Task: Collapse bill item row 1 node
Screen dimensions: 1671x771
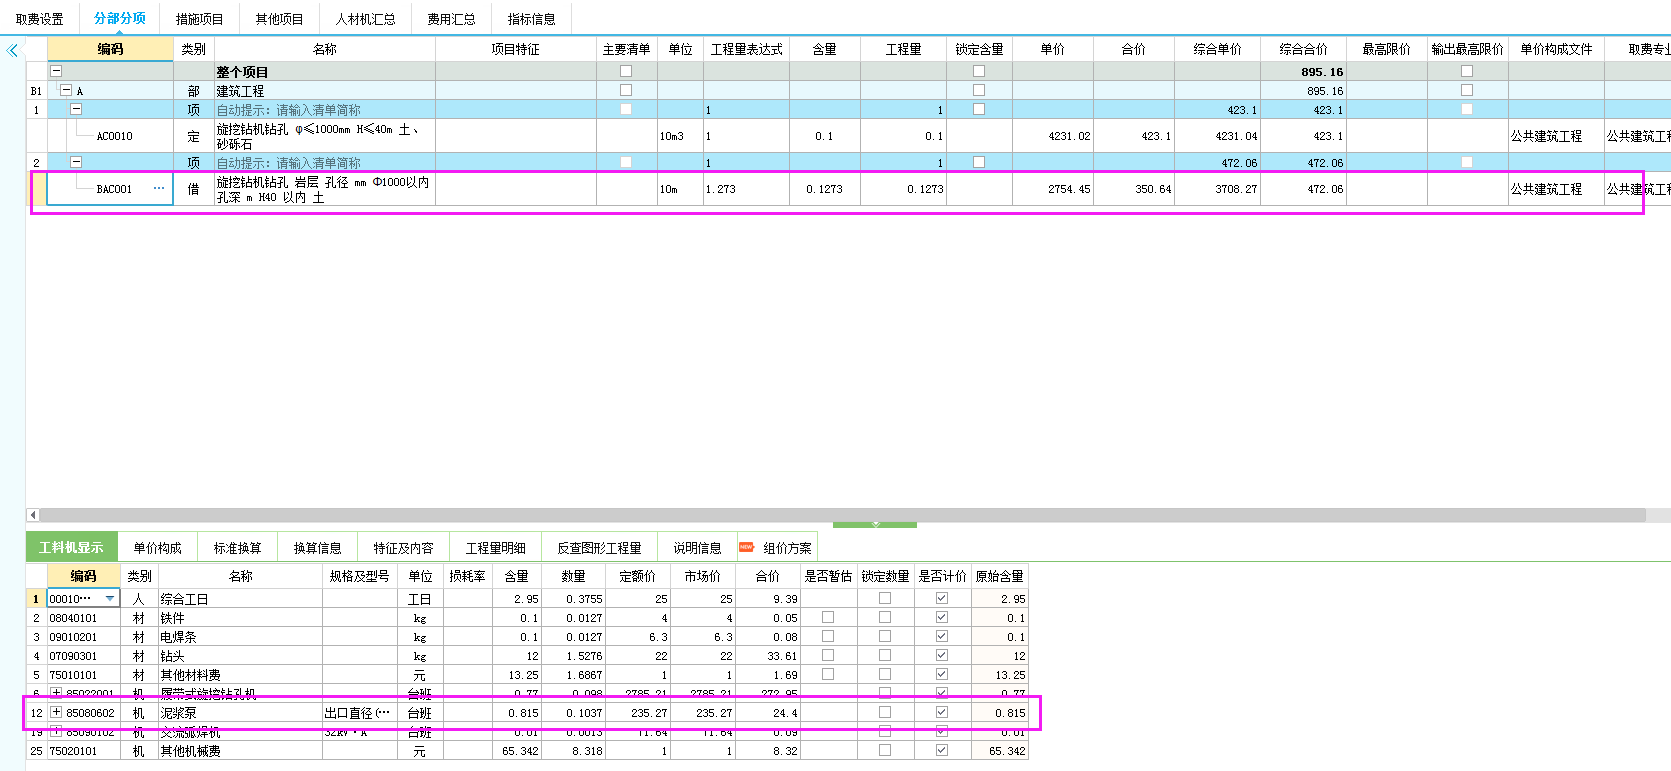Action: 76,109
